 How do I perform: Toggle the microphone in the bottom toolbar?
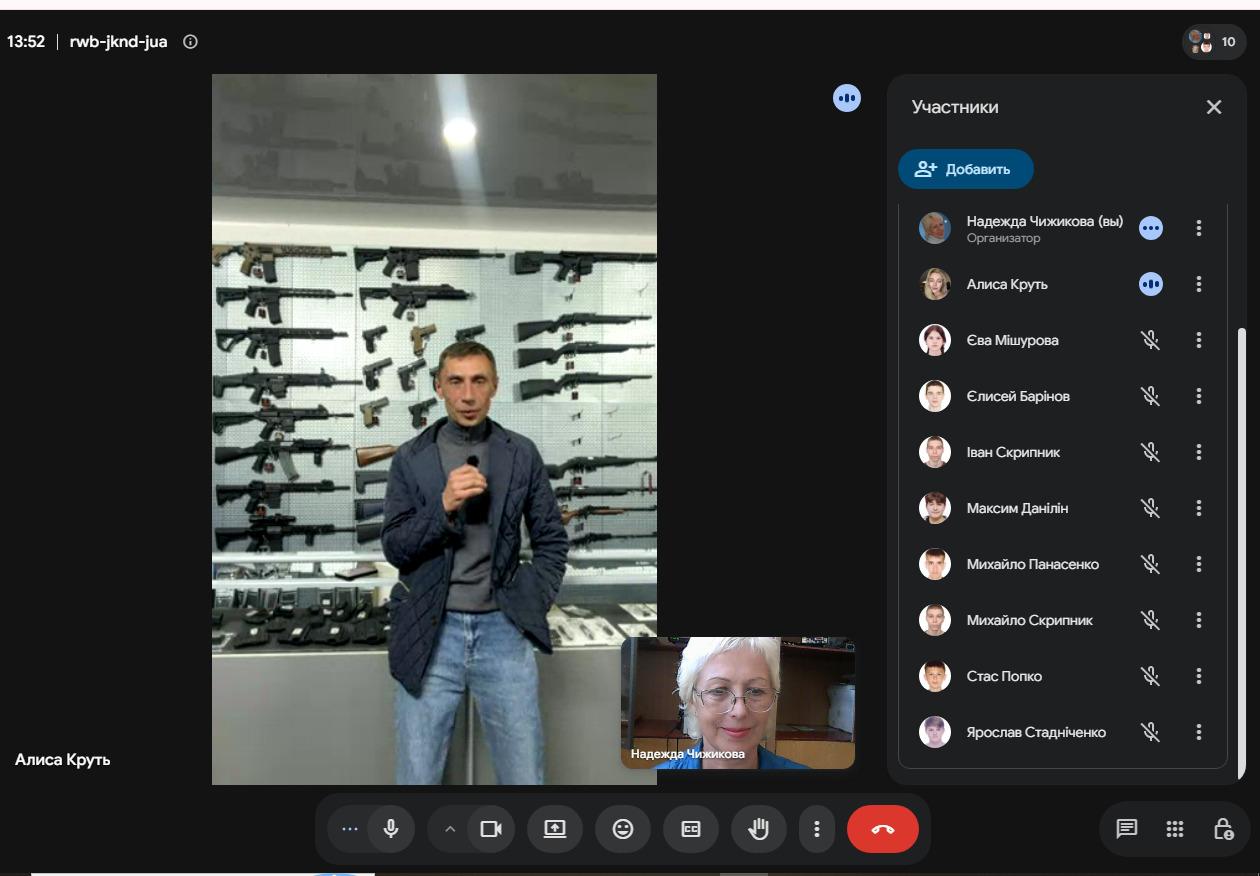pyautogui.click(x=391, y=829)
